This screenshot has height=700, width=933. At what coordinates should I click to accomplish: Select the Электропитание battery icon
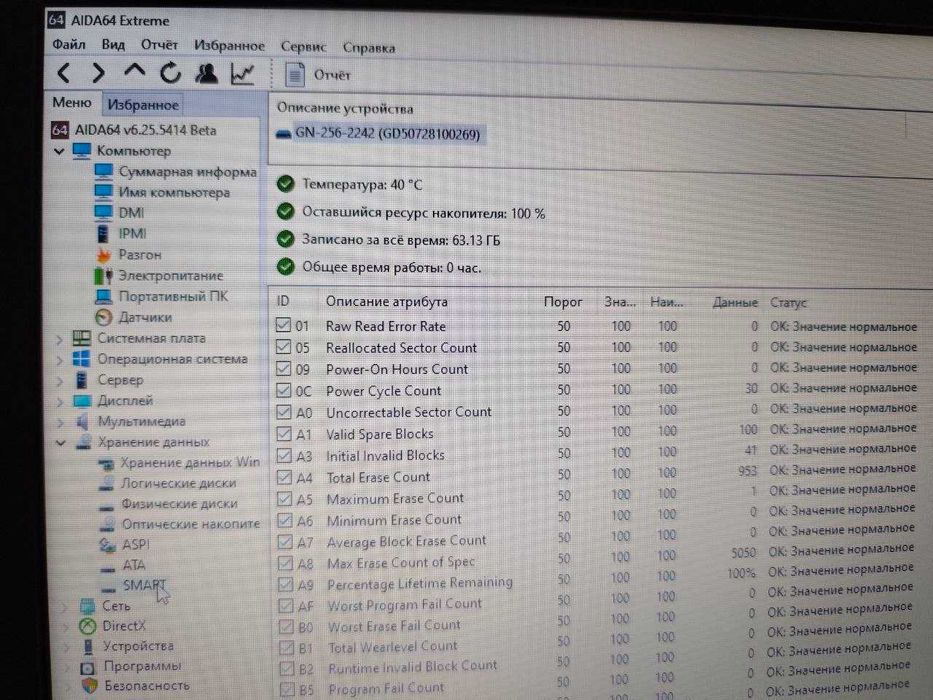(x=104, y=276)
